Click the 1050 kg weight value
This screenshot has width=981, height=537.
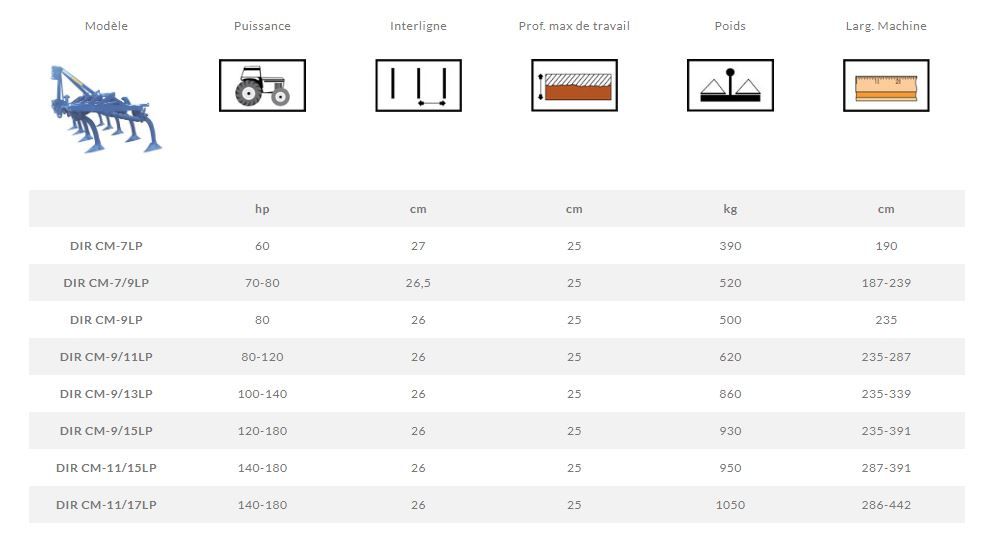(x=730, y=505)
